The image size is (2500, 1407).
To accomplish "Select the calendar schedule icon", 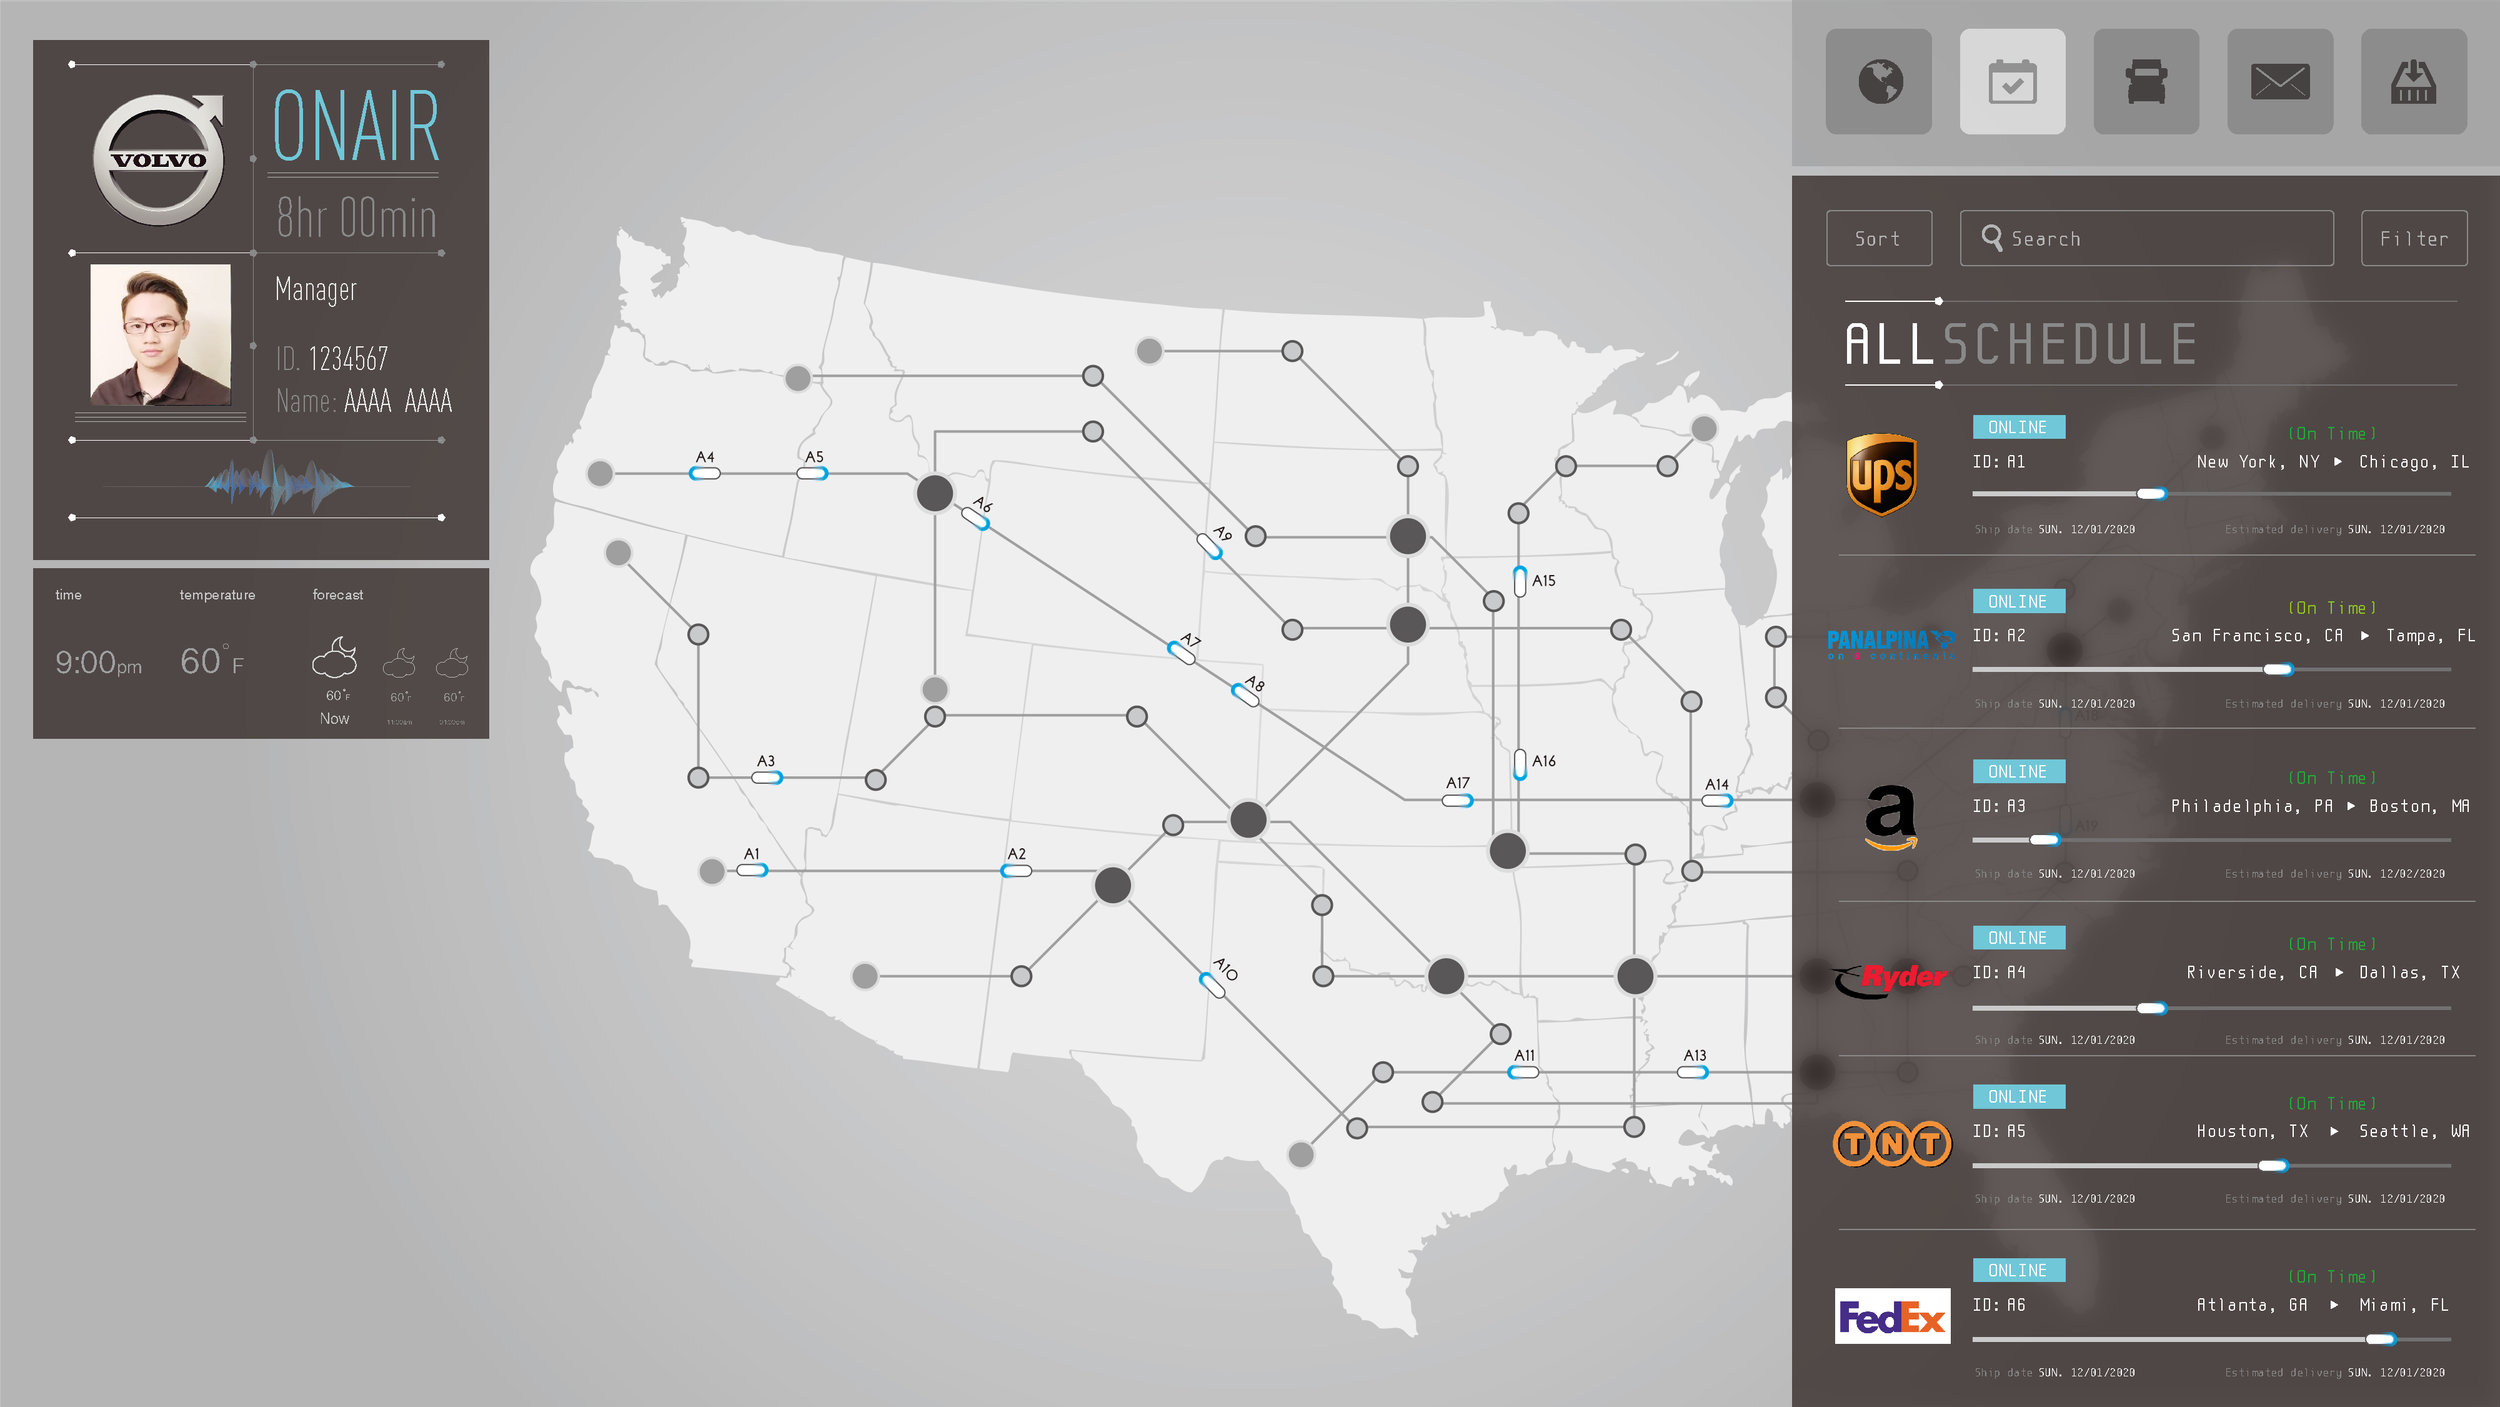I will point(2009,81).
